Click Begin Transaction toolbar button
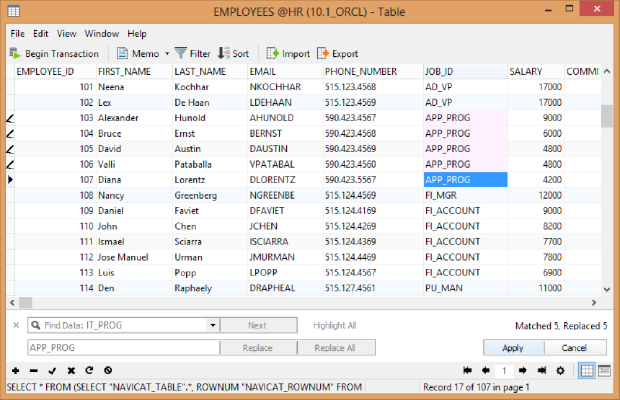Image resolution: width=620 pixels, height=400 pixels. (54, 53)
